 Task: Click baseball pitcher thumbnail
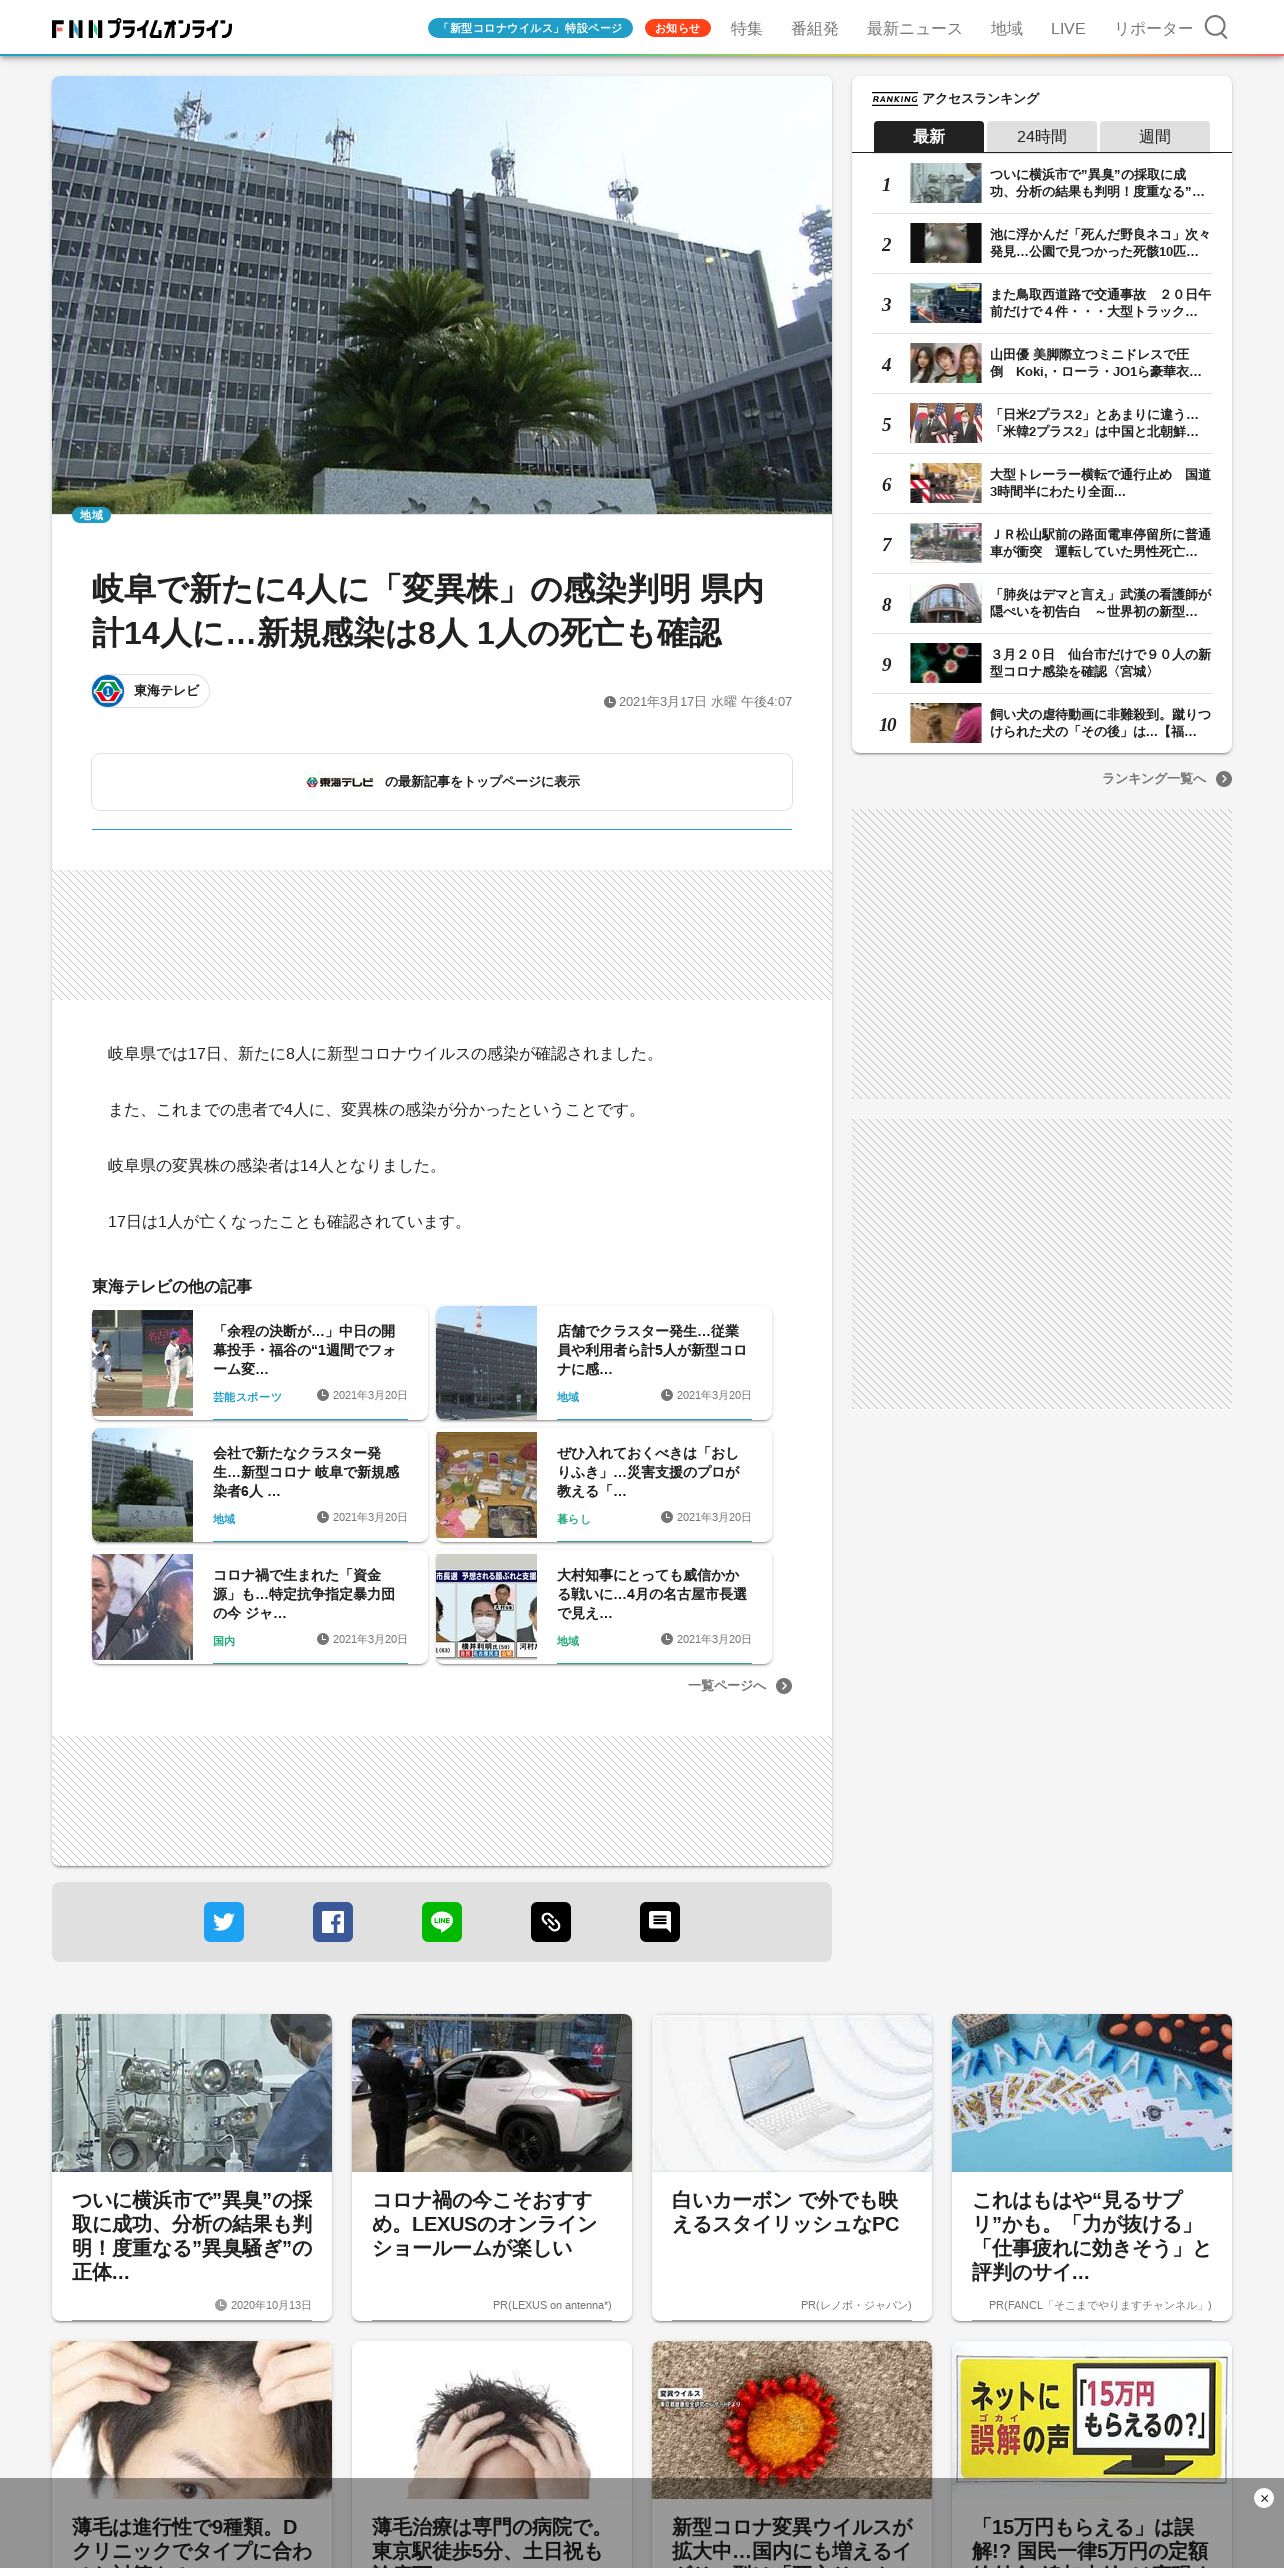142,1362
